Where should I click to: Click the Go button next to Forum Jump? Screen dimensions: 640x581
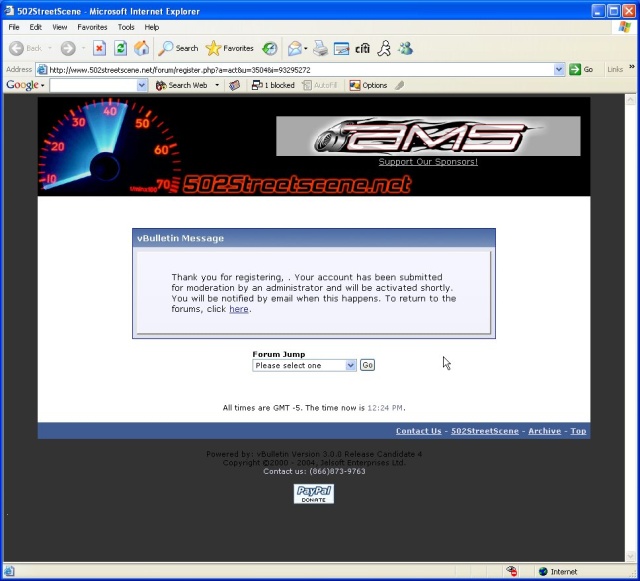(x=367, y=365)
